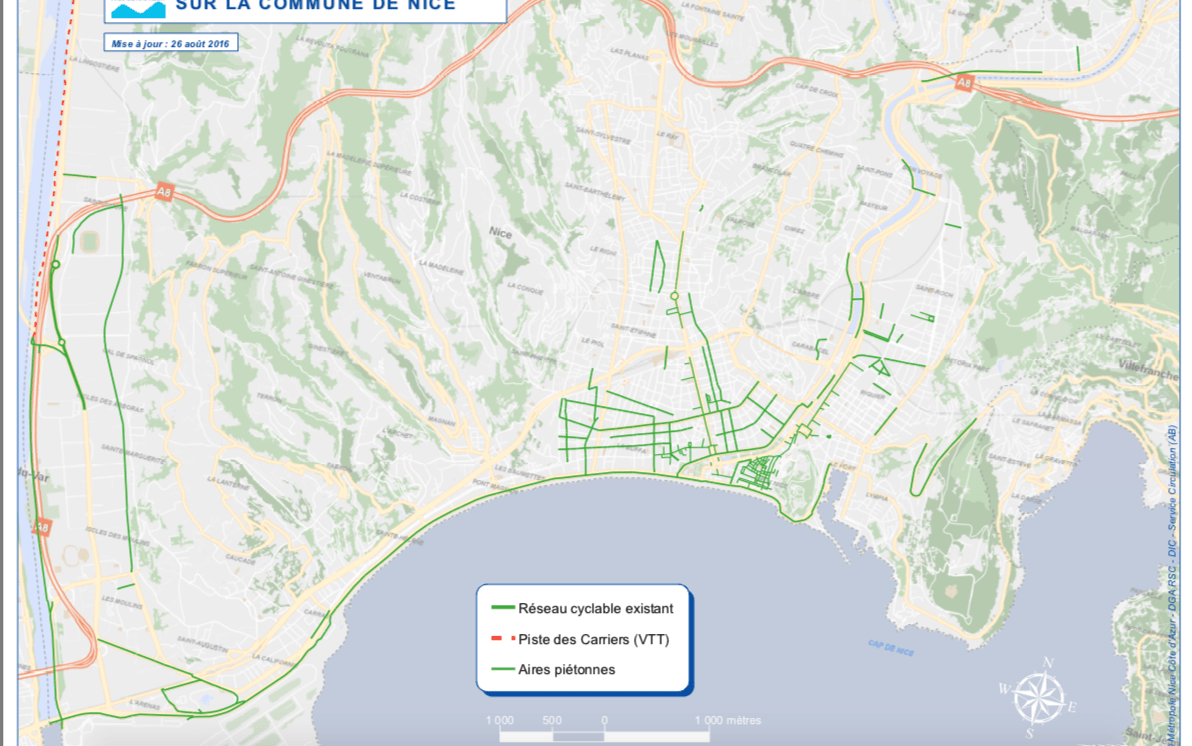Viewport: 1192px width, 746px height.
Task: Click the red dashed symbol for Piste des Carriers
Action: 501,639
